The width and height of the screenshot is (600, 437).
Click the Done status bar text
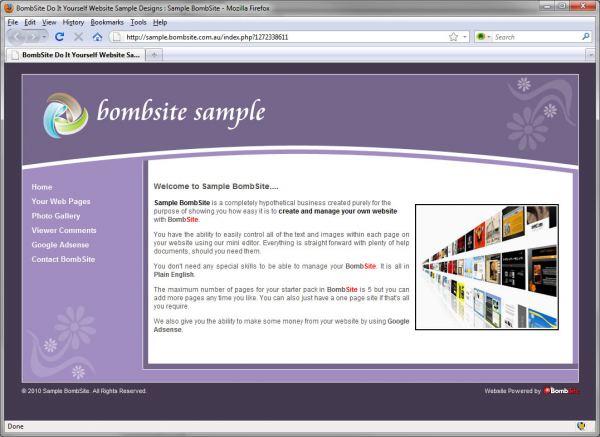pyautogui.click(x=15, y=426)
